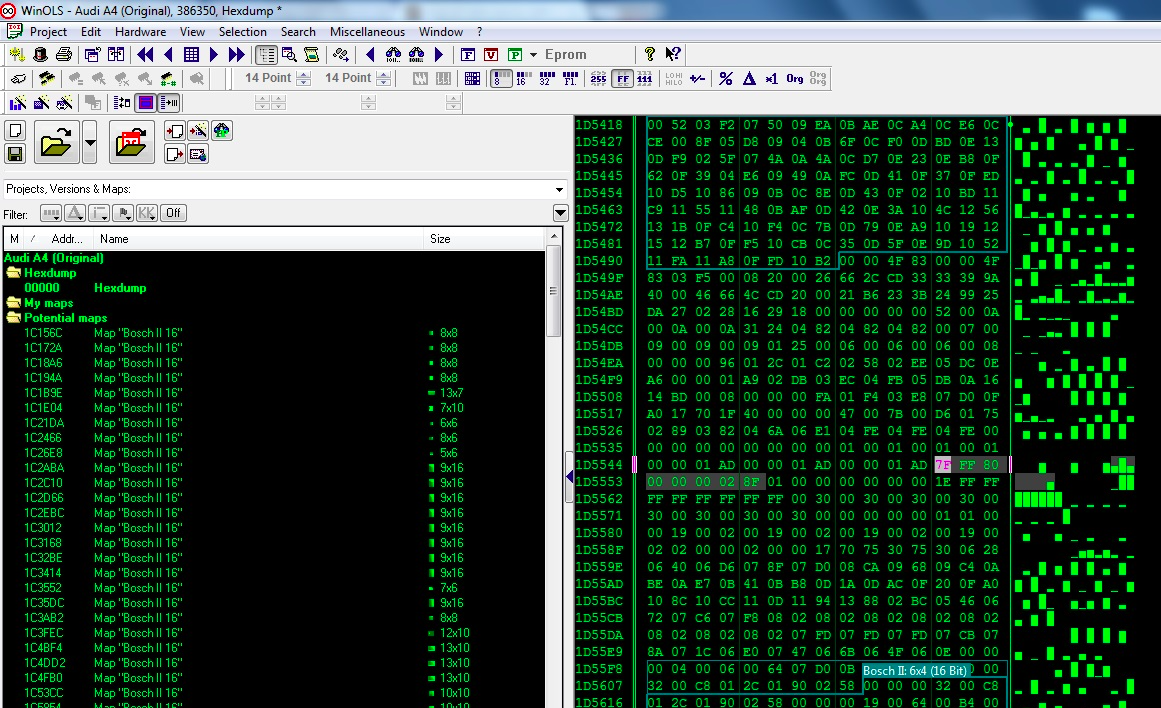Click the open folder with calendar button
Image resolution: width=1161 pixels, height=708 pixels.
[x=132, y=141]
